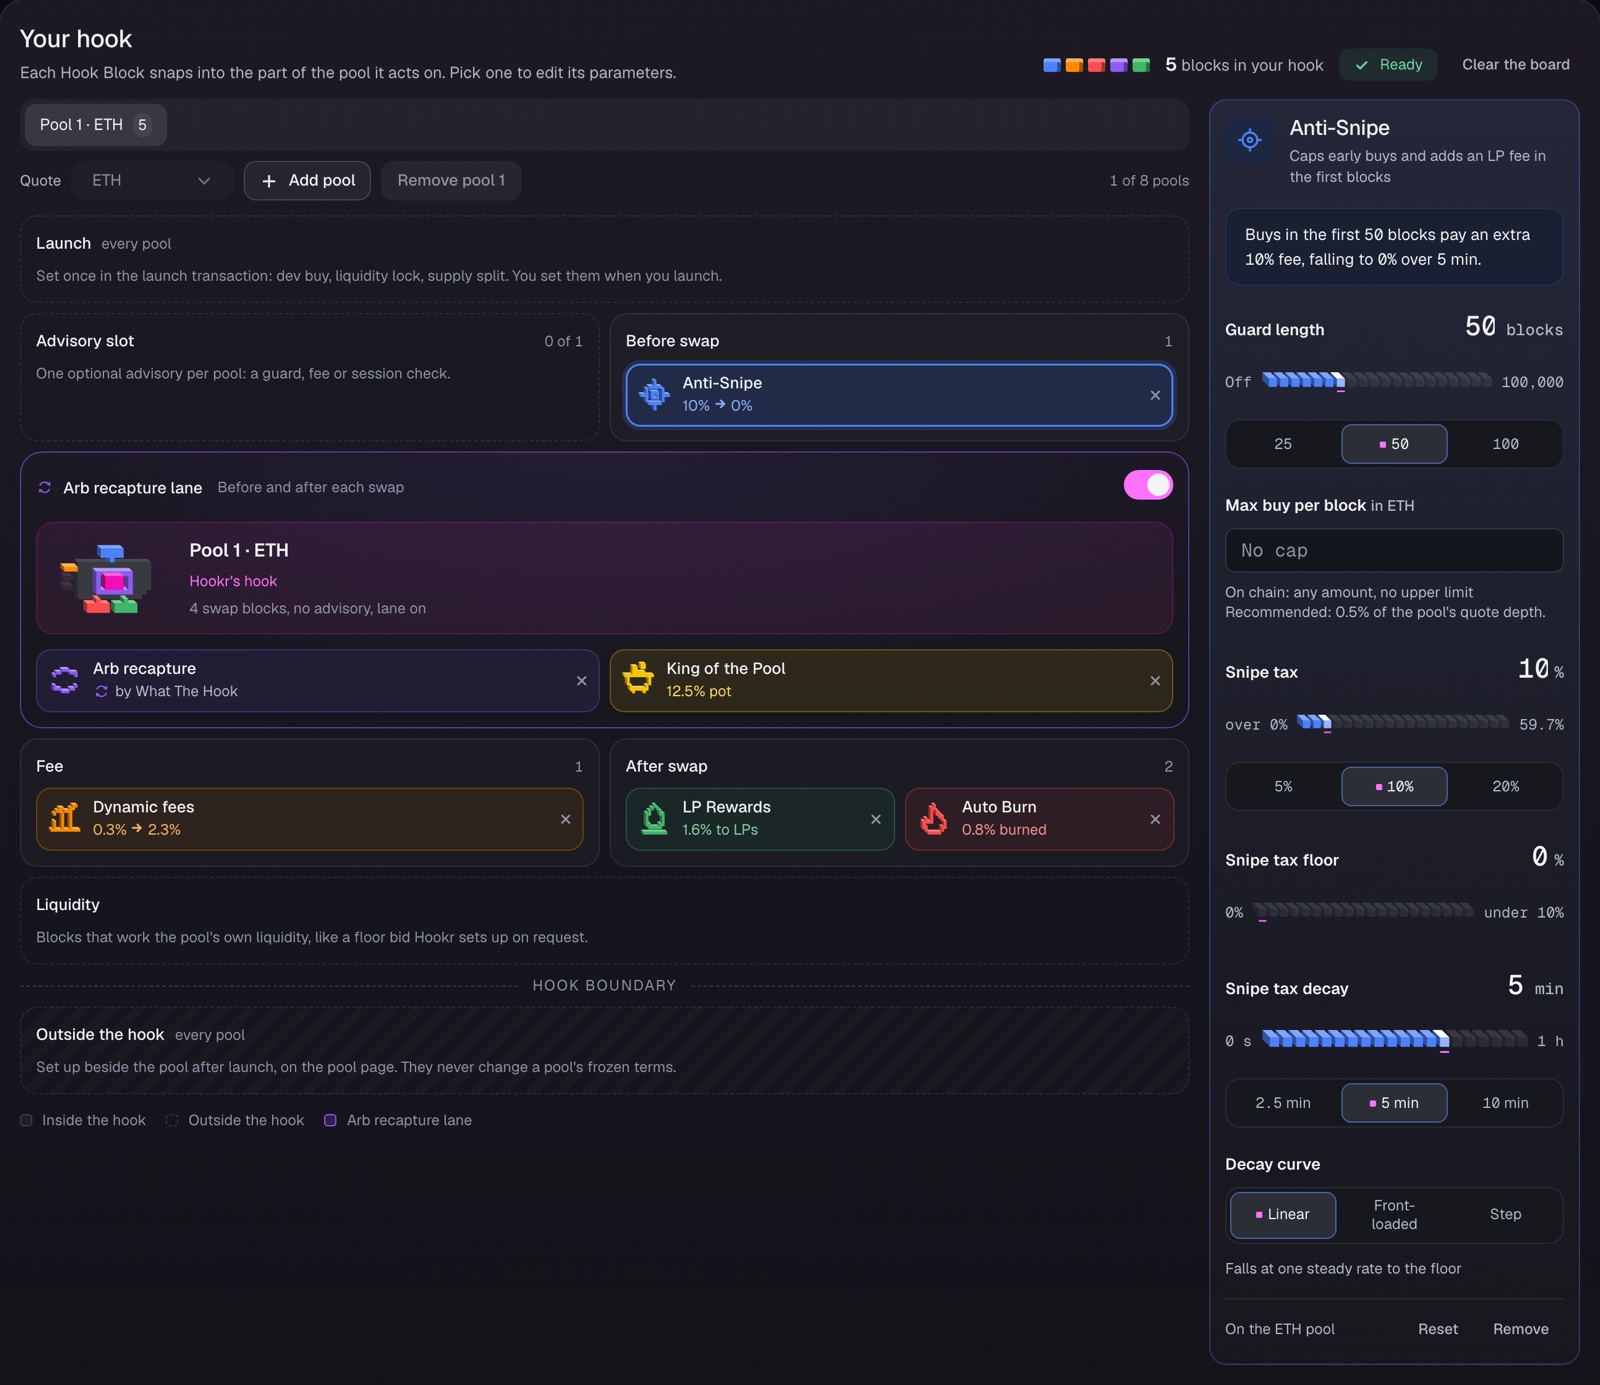Click the Ready status badge
Screen dimensions: 1600x1385
1388,65
